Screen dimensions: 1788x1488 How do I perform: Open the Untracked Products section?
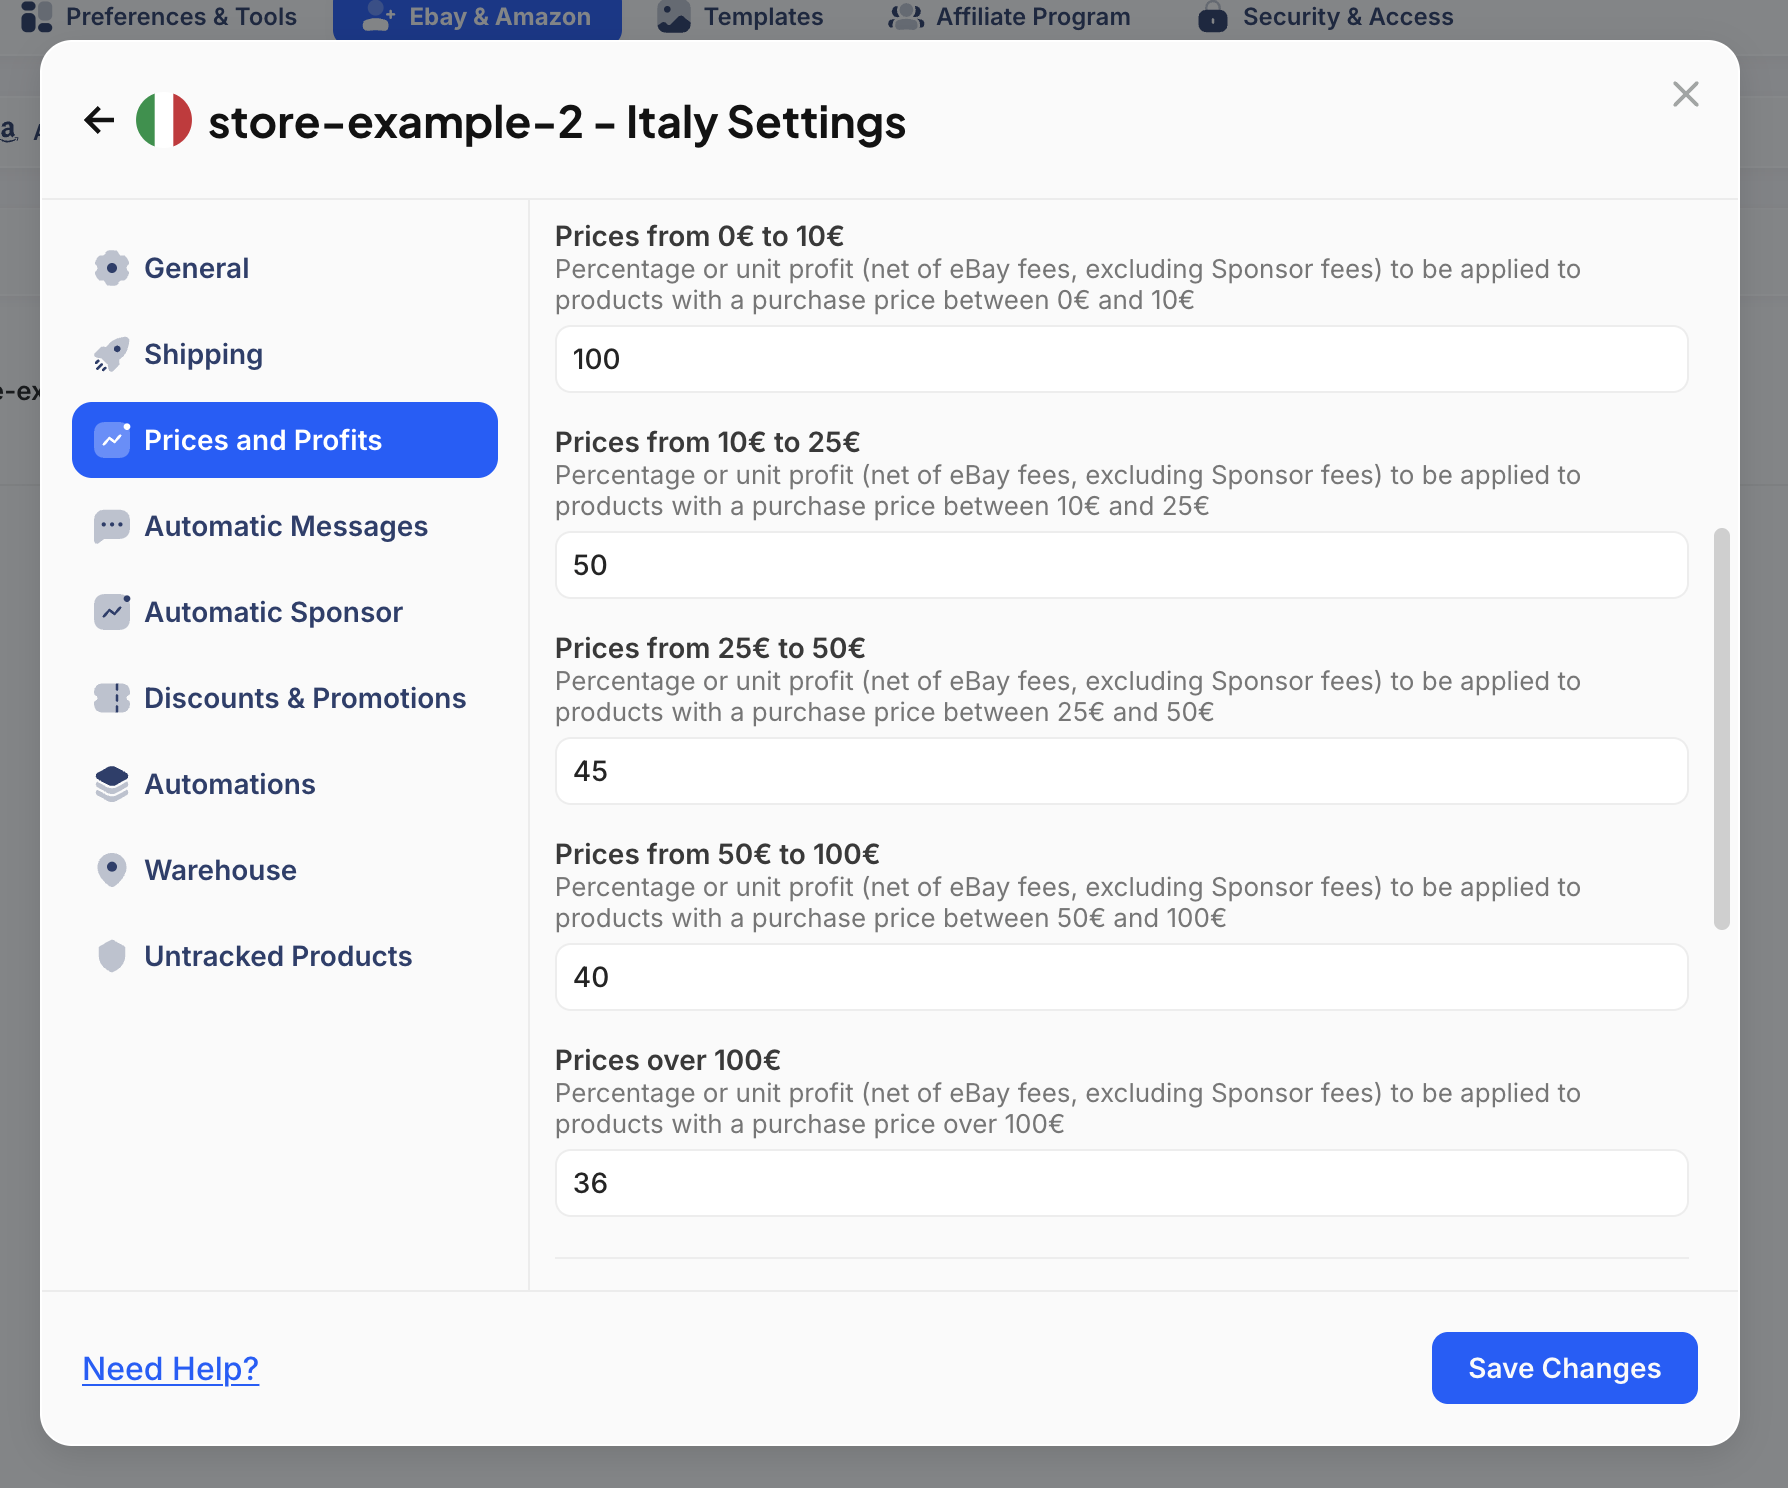285,956
